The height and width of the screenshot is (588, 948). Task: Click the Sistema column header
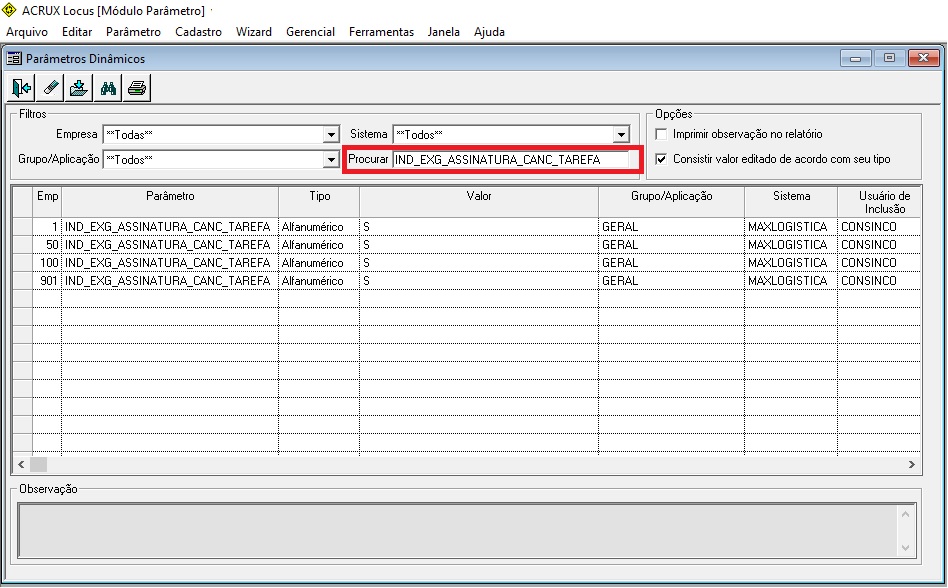tap(791, 202)
